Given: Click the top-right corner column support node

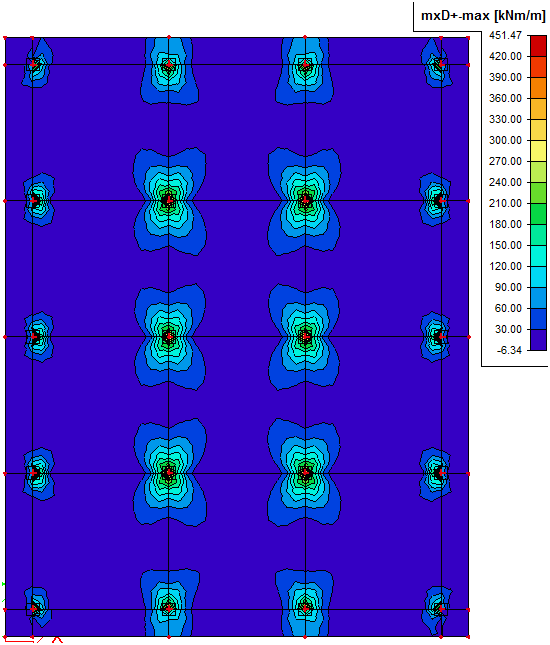Looking at the screenshot, I should (x=441, y=65).
